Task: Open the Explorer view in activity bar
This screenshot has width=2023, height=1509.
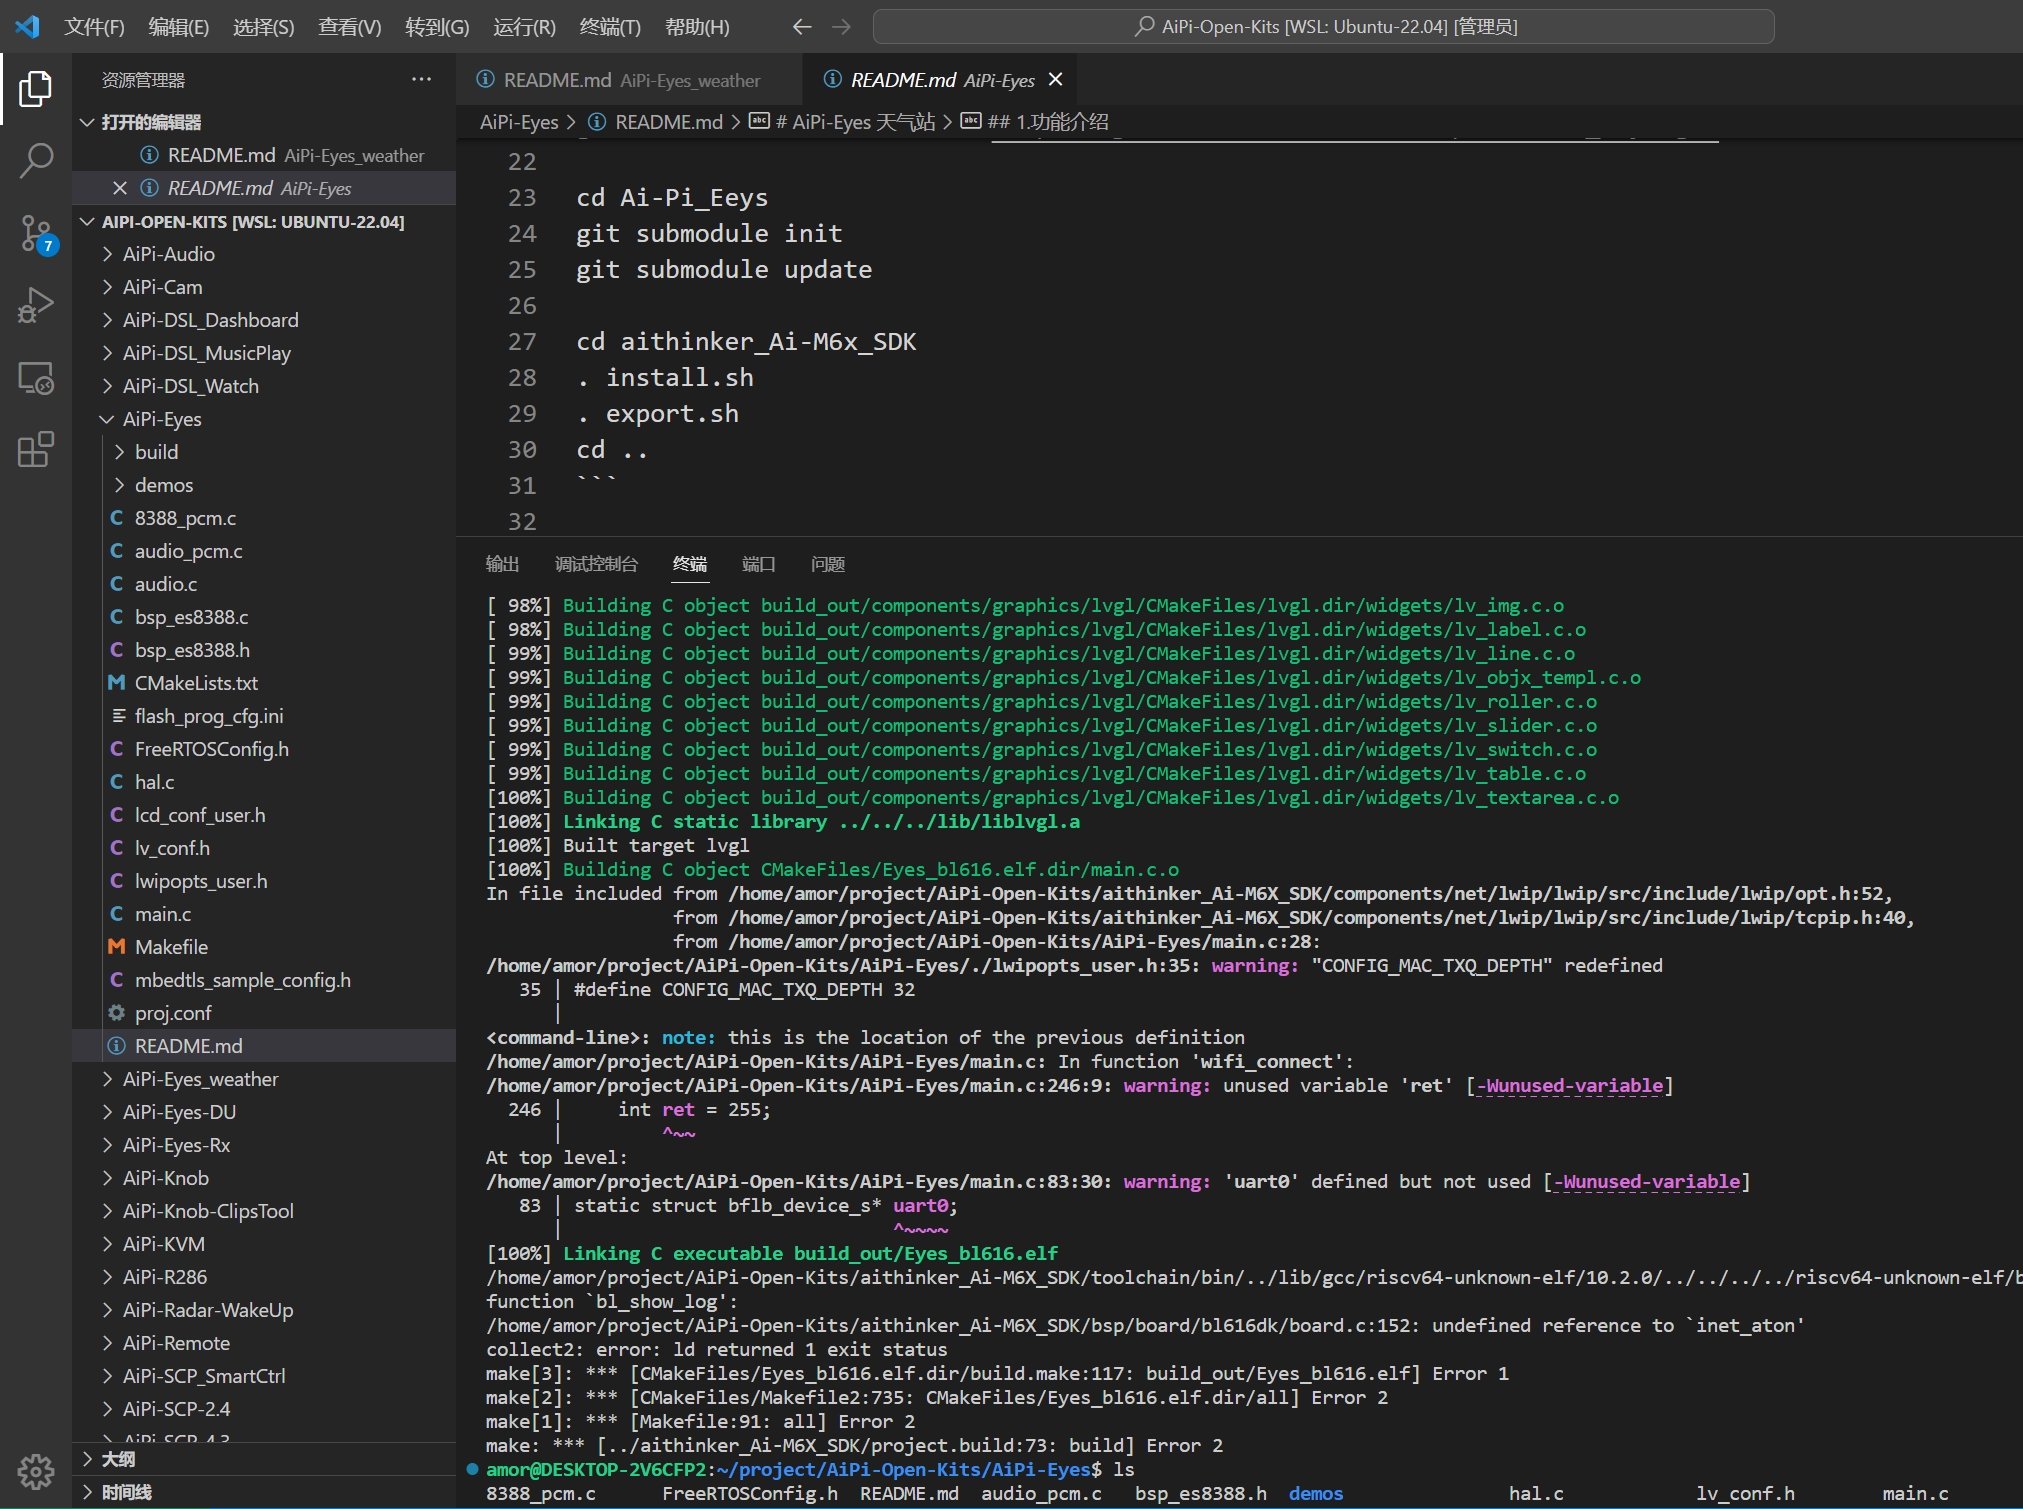Action: tap(36, 89)
